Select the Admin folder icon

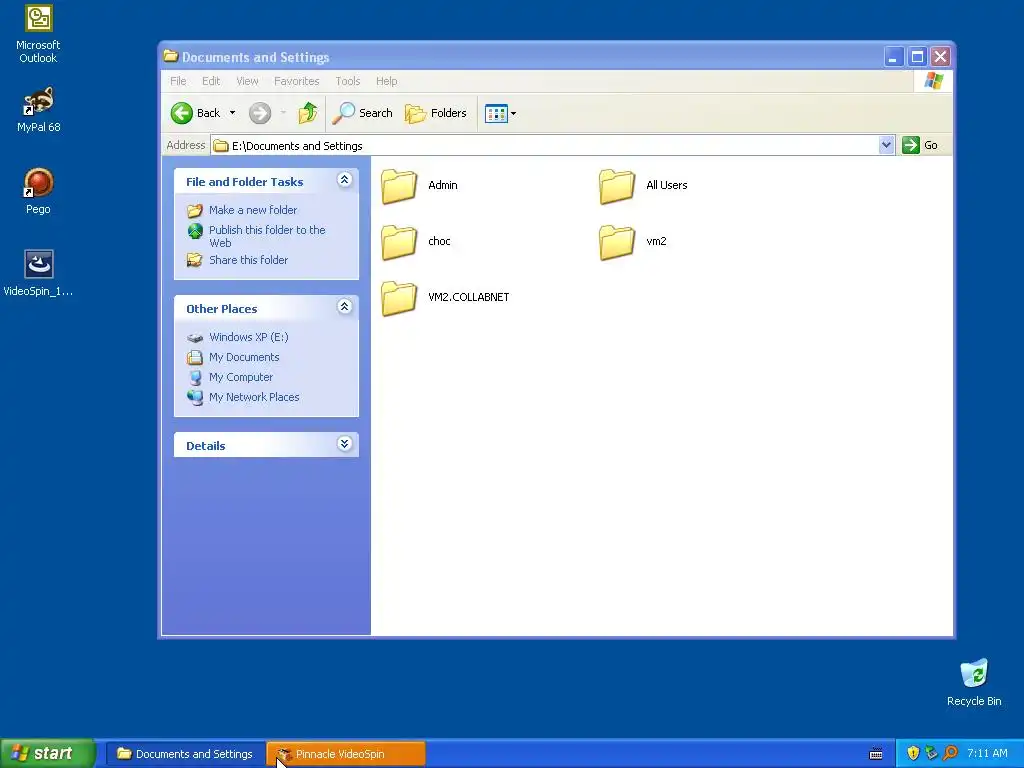click(x=399, y=185)
